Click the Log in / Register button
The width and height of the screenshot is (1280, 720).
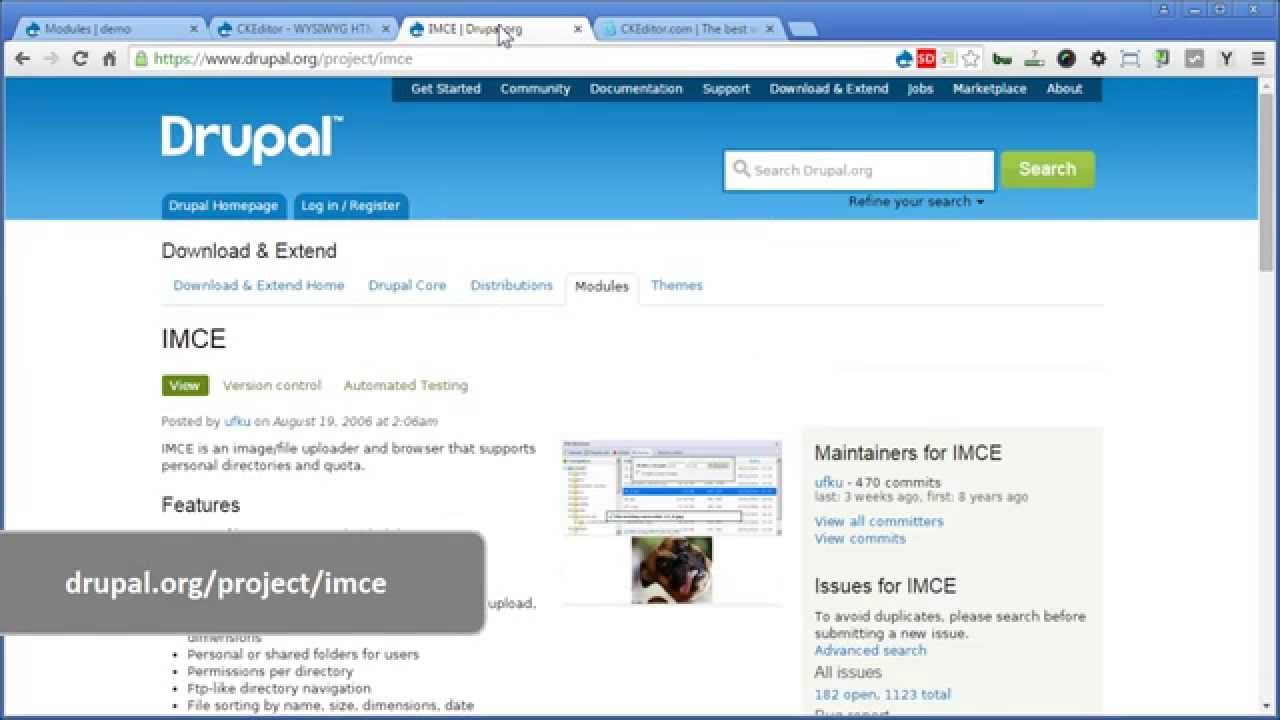pos(350,206)
